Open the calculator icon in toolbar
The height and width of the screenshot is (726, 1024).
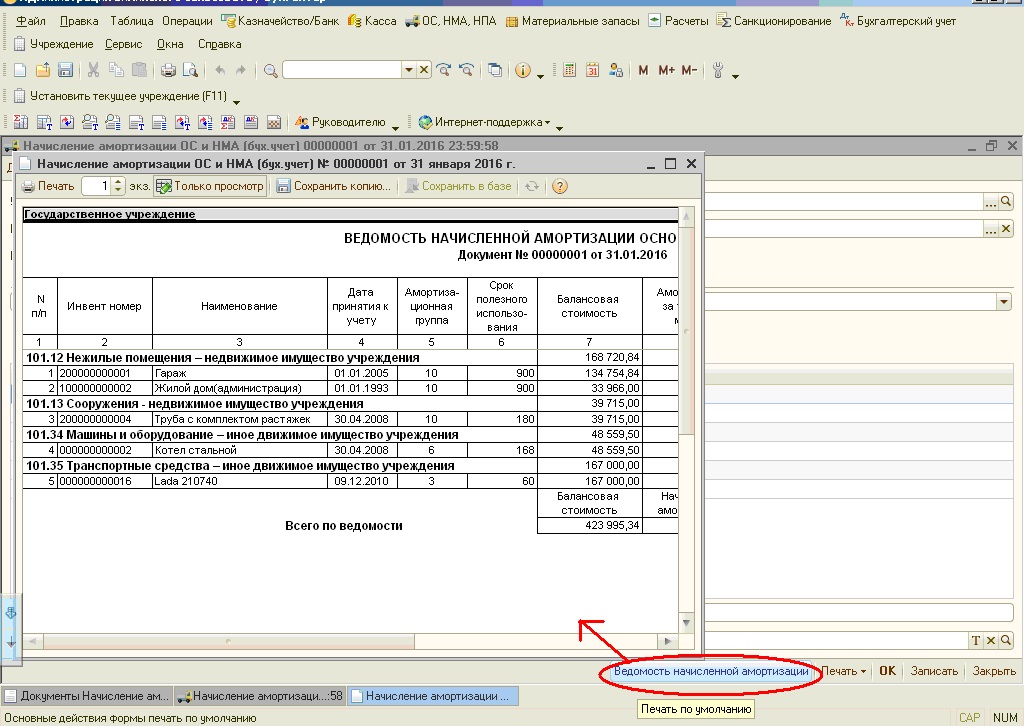(x=569, y=70)
